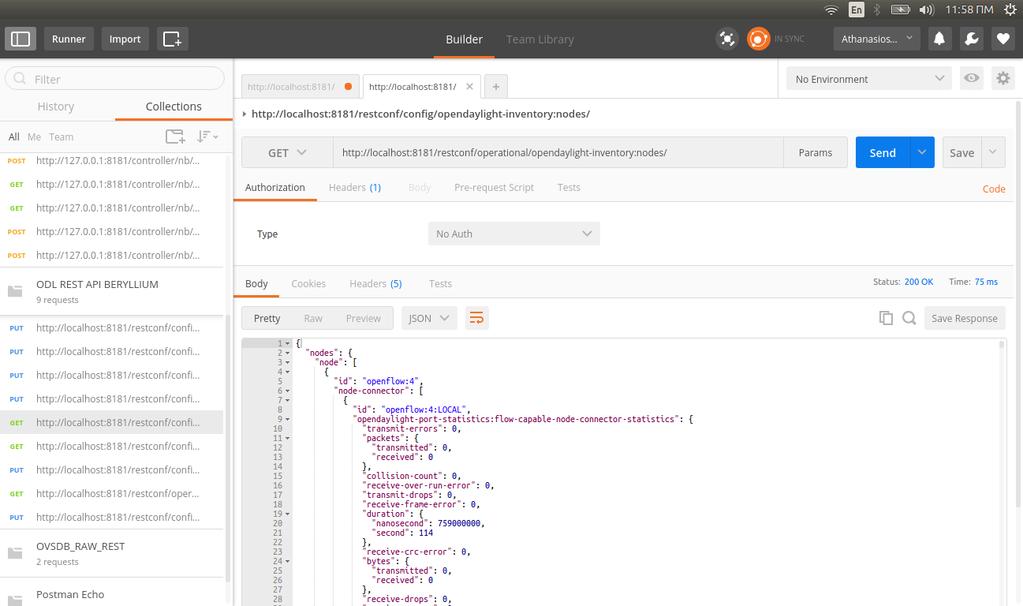The height and width of the screenshot is (606, 1023).
Task: Open environment quick look eye icon
Action: (971, 78)
